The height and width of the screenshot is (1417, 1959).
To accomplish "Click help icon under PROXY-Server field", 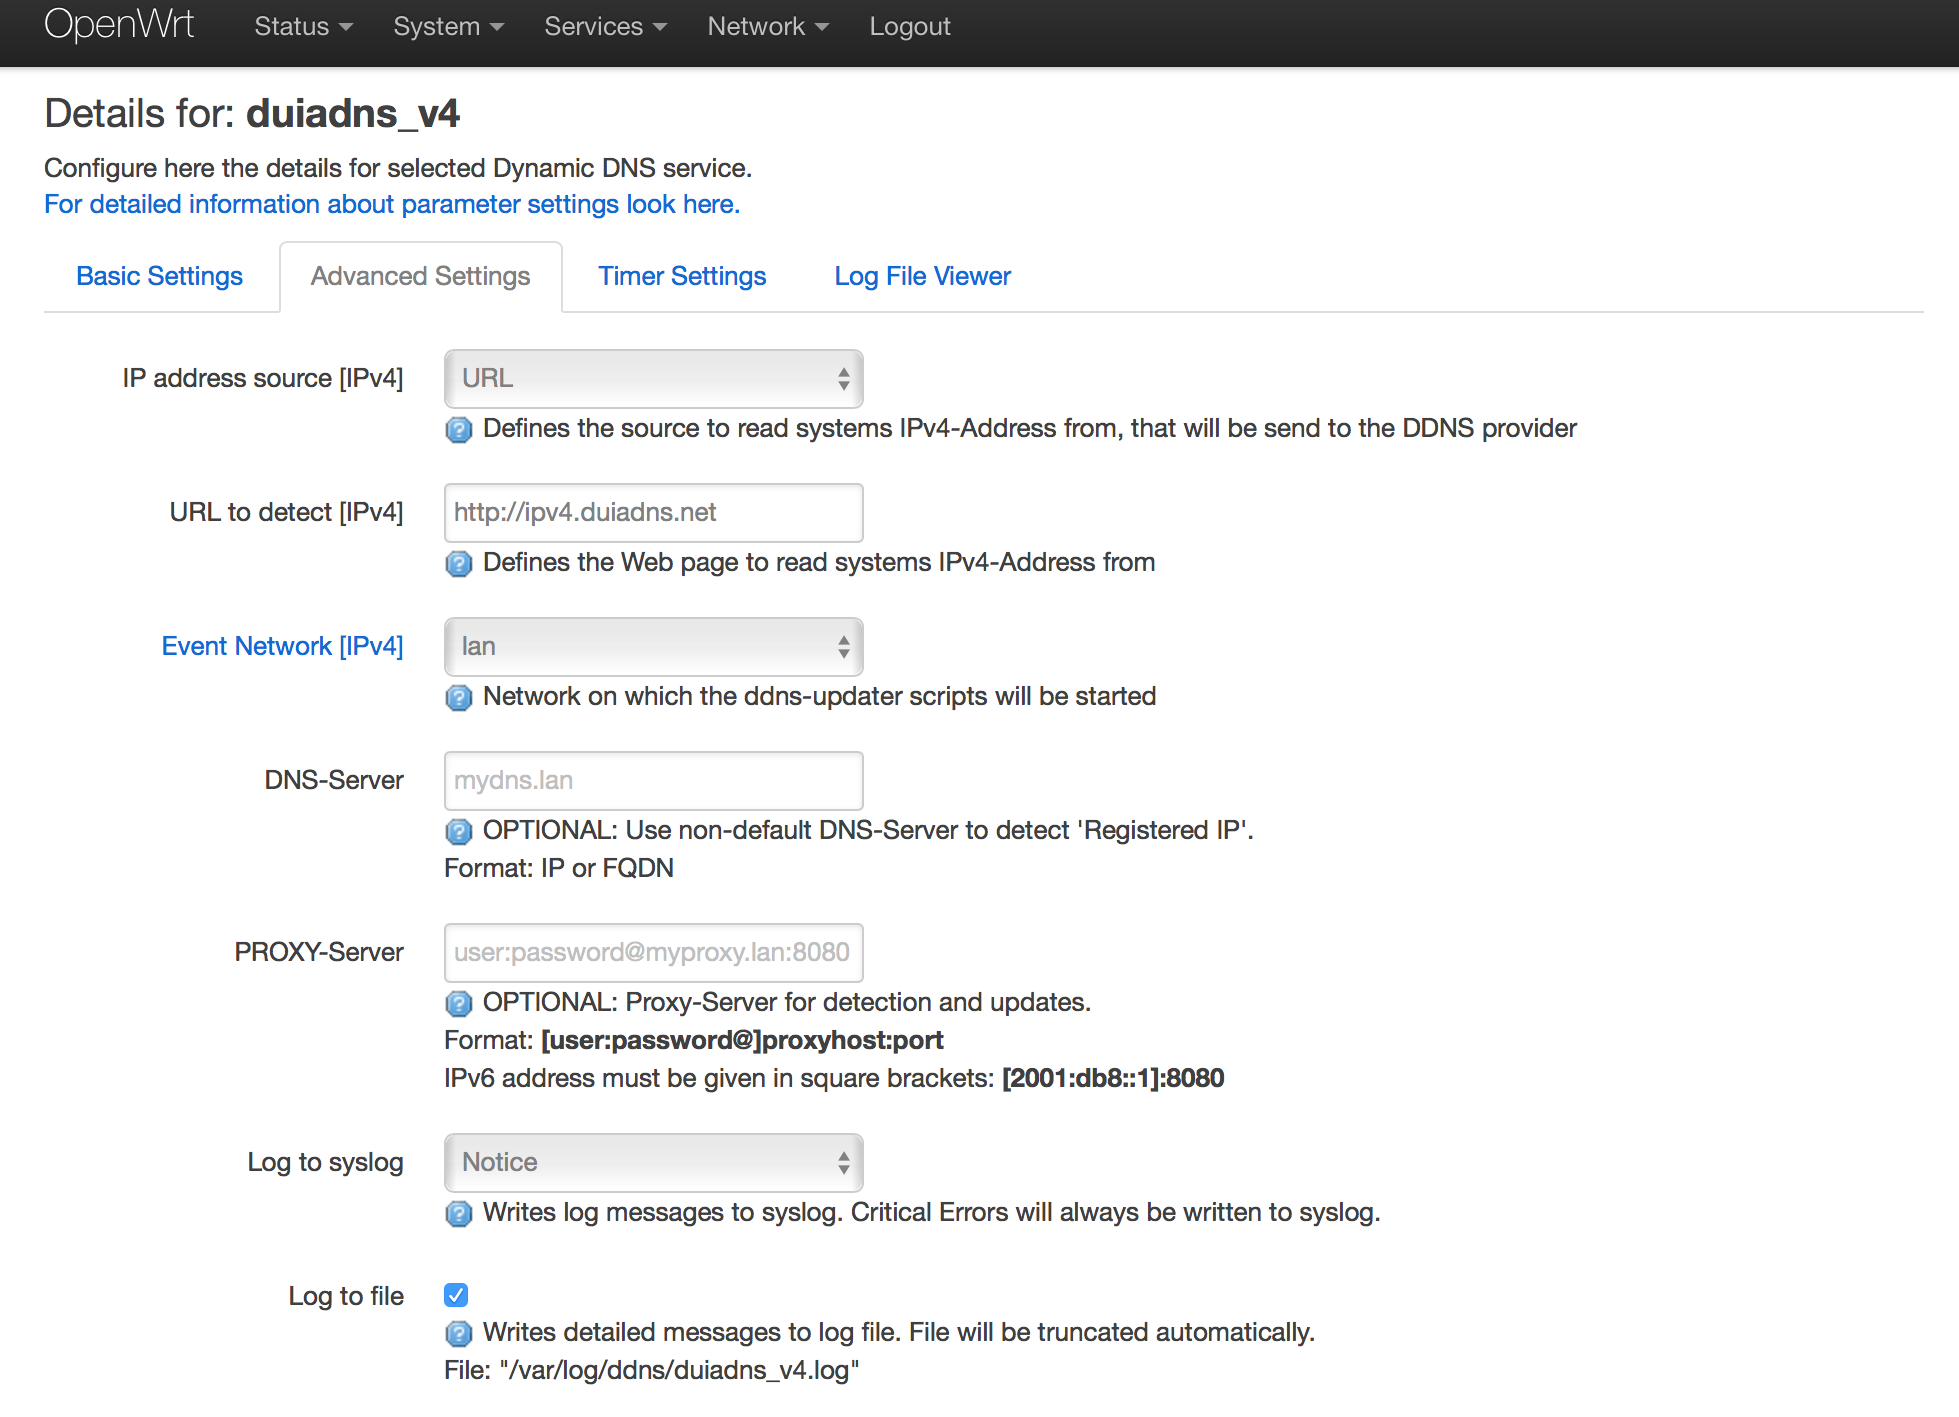I will pos(459,1004).
